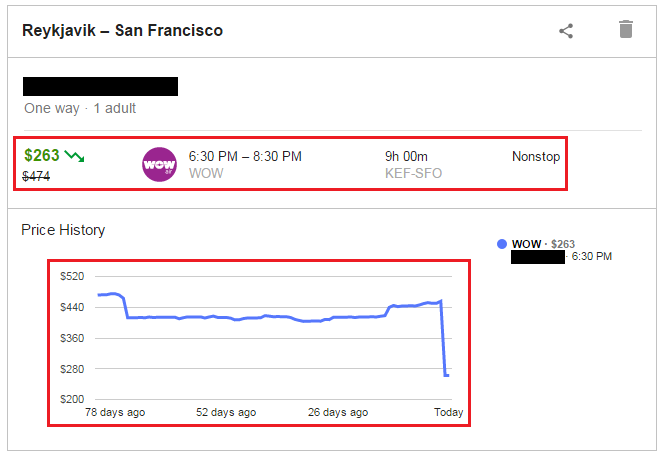The height and width of the screenshot is (457, 663).
Task: Click the WOW airline logo
Action: coord(159,164)
